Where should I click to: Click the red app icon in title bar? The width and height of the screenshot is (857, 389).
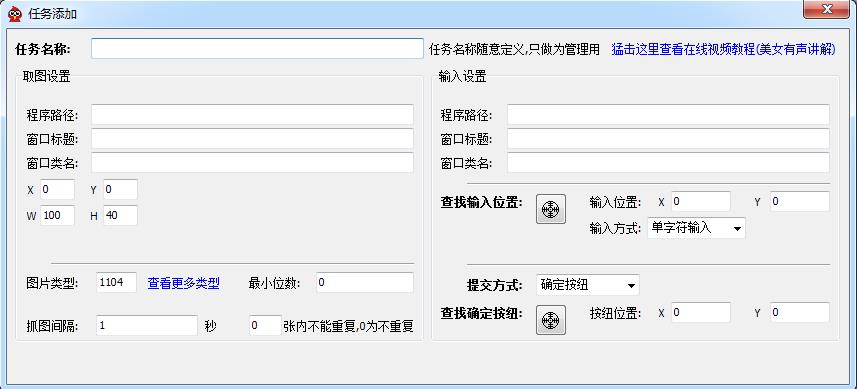click(x=15, y=14)
